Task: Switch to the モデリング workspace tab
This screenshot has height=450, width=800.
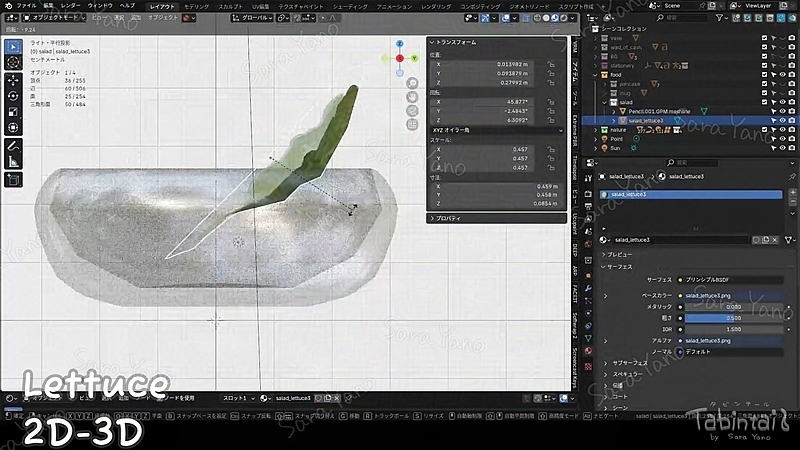Action: 196,7
